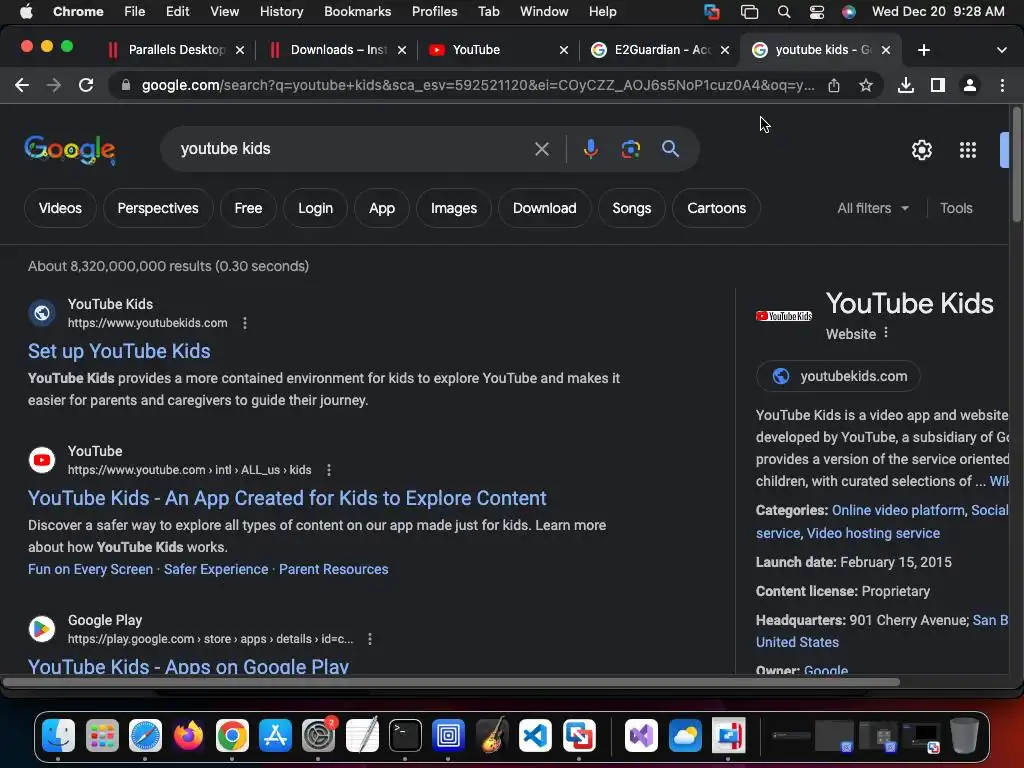Viewport: 1024px width, 768px height.
Task: Open Safari from the Dock
Action: pyautogui.click(x=145, y=736)
